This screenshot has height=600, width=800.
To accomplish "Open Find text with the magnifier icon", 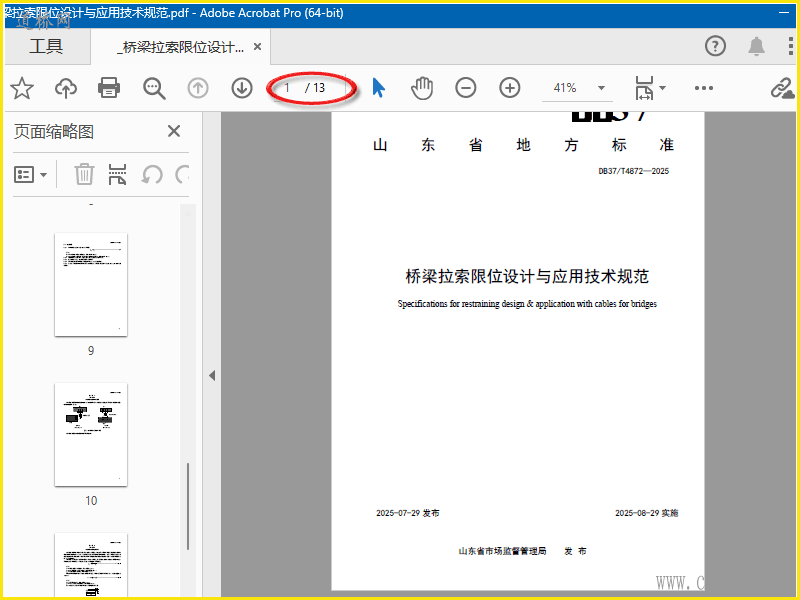I will [154, 88].
